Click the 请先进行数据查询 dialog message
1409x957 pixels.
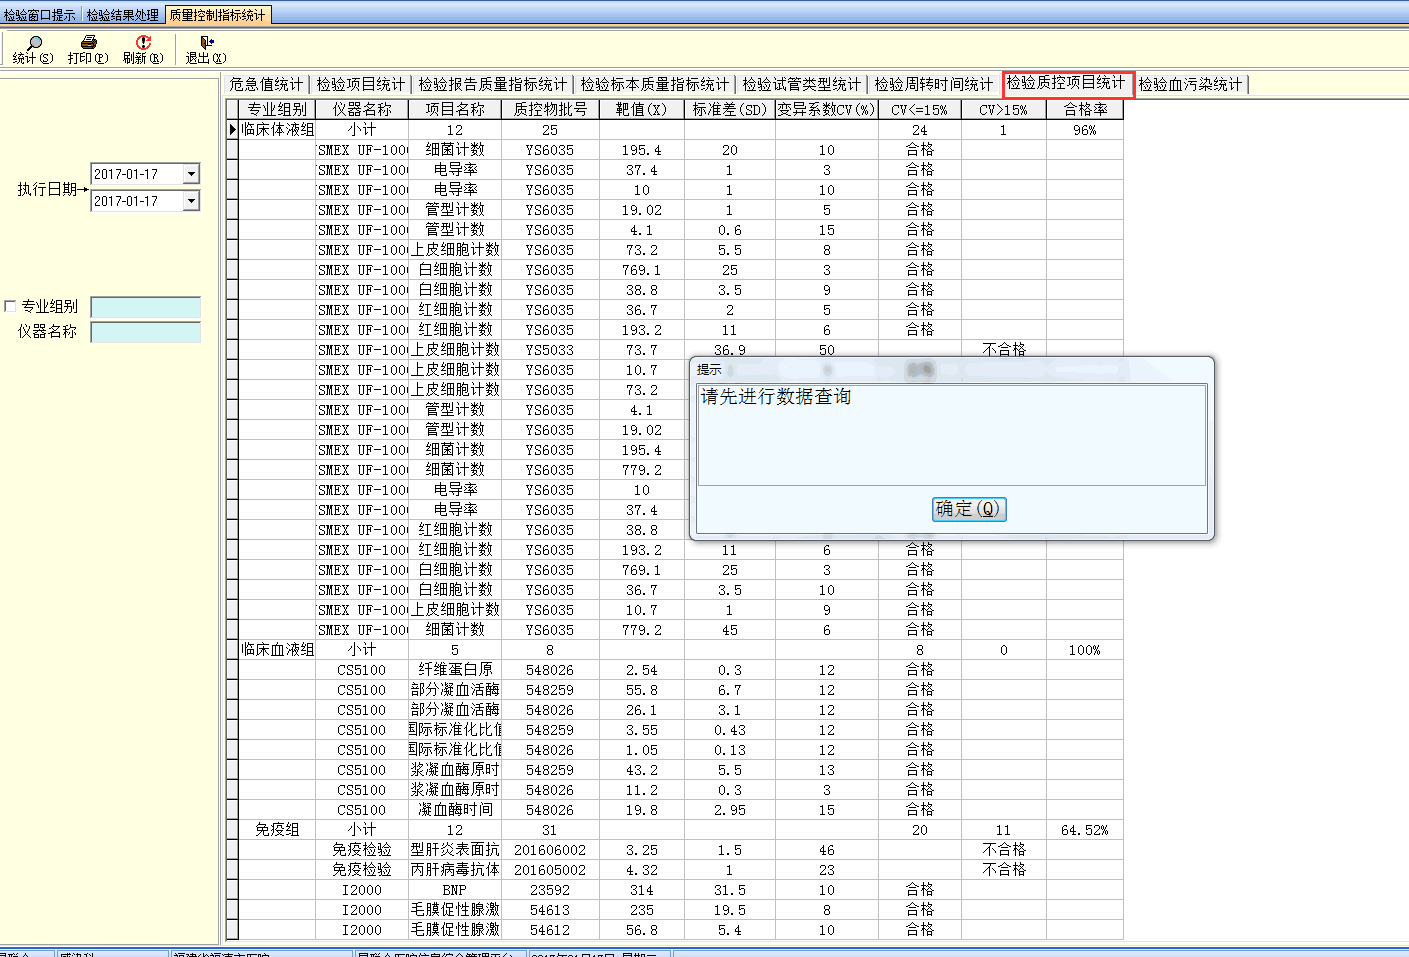776,397
